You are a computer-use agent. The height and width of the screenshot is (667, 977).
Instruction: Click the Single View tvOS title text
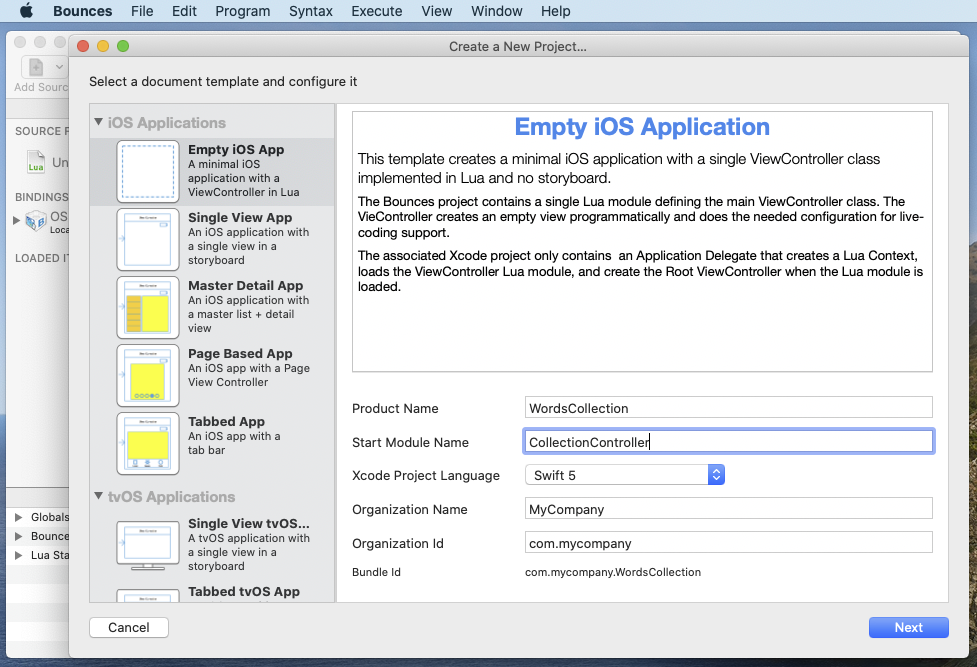pyautogui.click(x=249, y=524)
